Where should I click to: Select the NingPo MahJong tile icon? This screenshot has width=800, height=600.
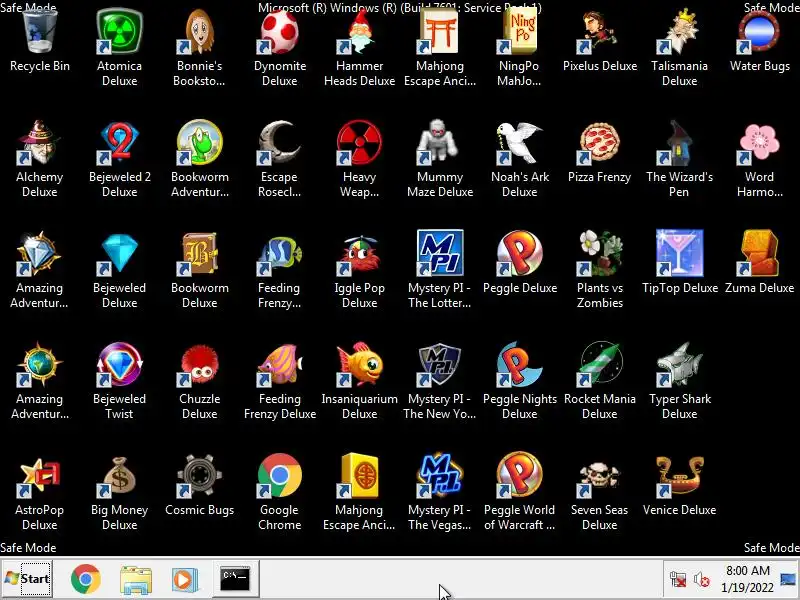(x=519, y=32)
